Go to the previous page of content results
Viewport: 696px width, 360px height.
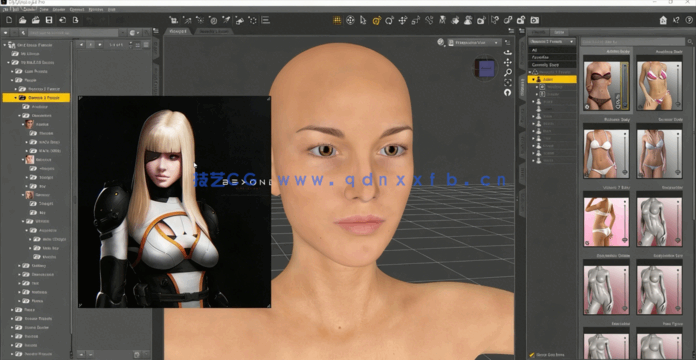click(81, 44)
